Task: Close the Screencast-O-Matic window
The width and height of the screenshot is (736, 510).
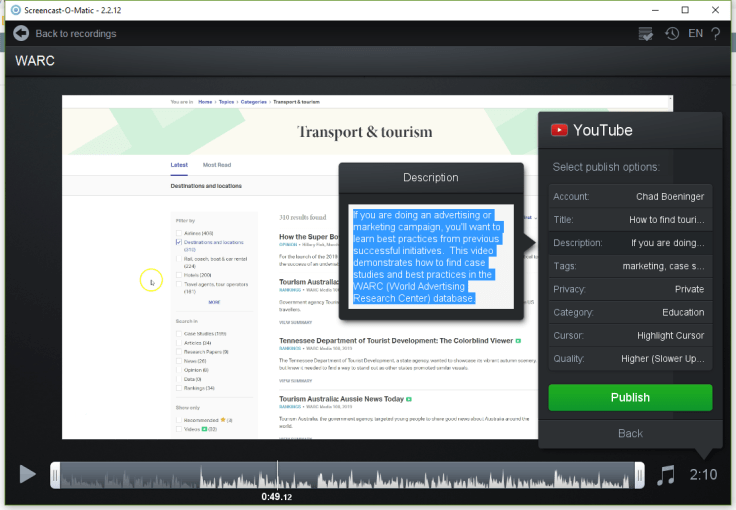Action: pos(715,10)
